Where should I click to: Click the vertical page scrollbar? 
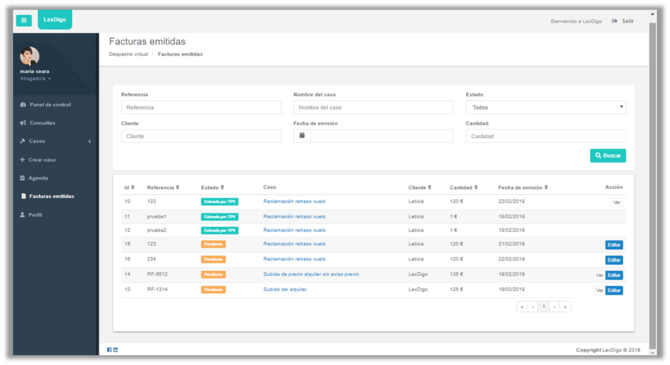click(652, 185)
